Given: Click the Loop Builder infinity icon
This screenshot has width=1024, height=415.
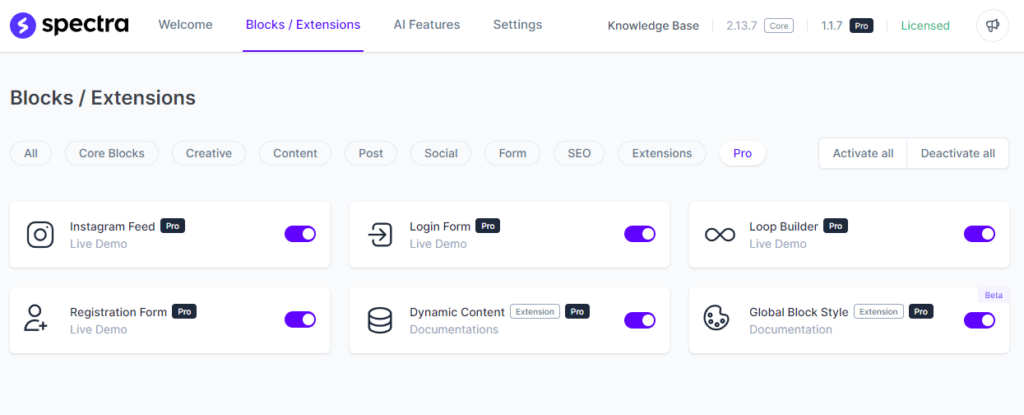Looking at the screenshot, I should click(719, 234).
